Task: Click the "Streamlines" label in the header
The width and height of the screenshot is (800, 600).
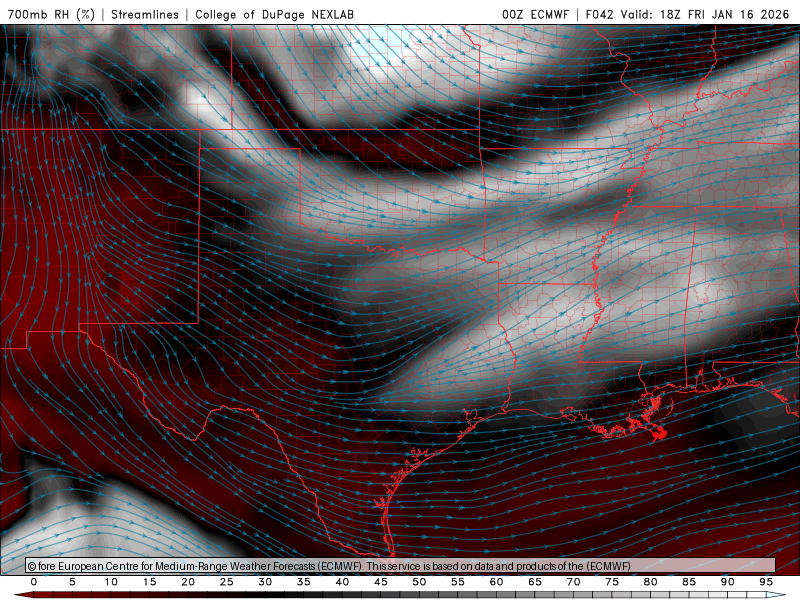Action: 145,14
